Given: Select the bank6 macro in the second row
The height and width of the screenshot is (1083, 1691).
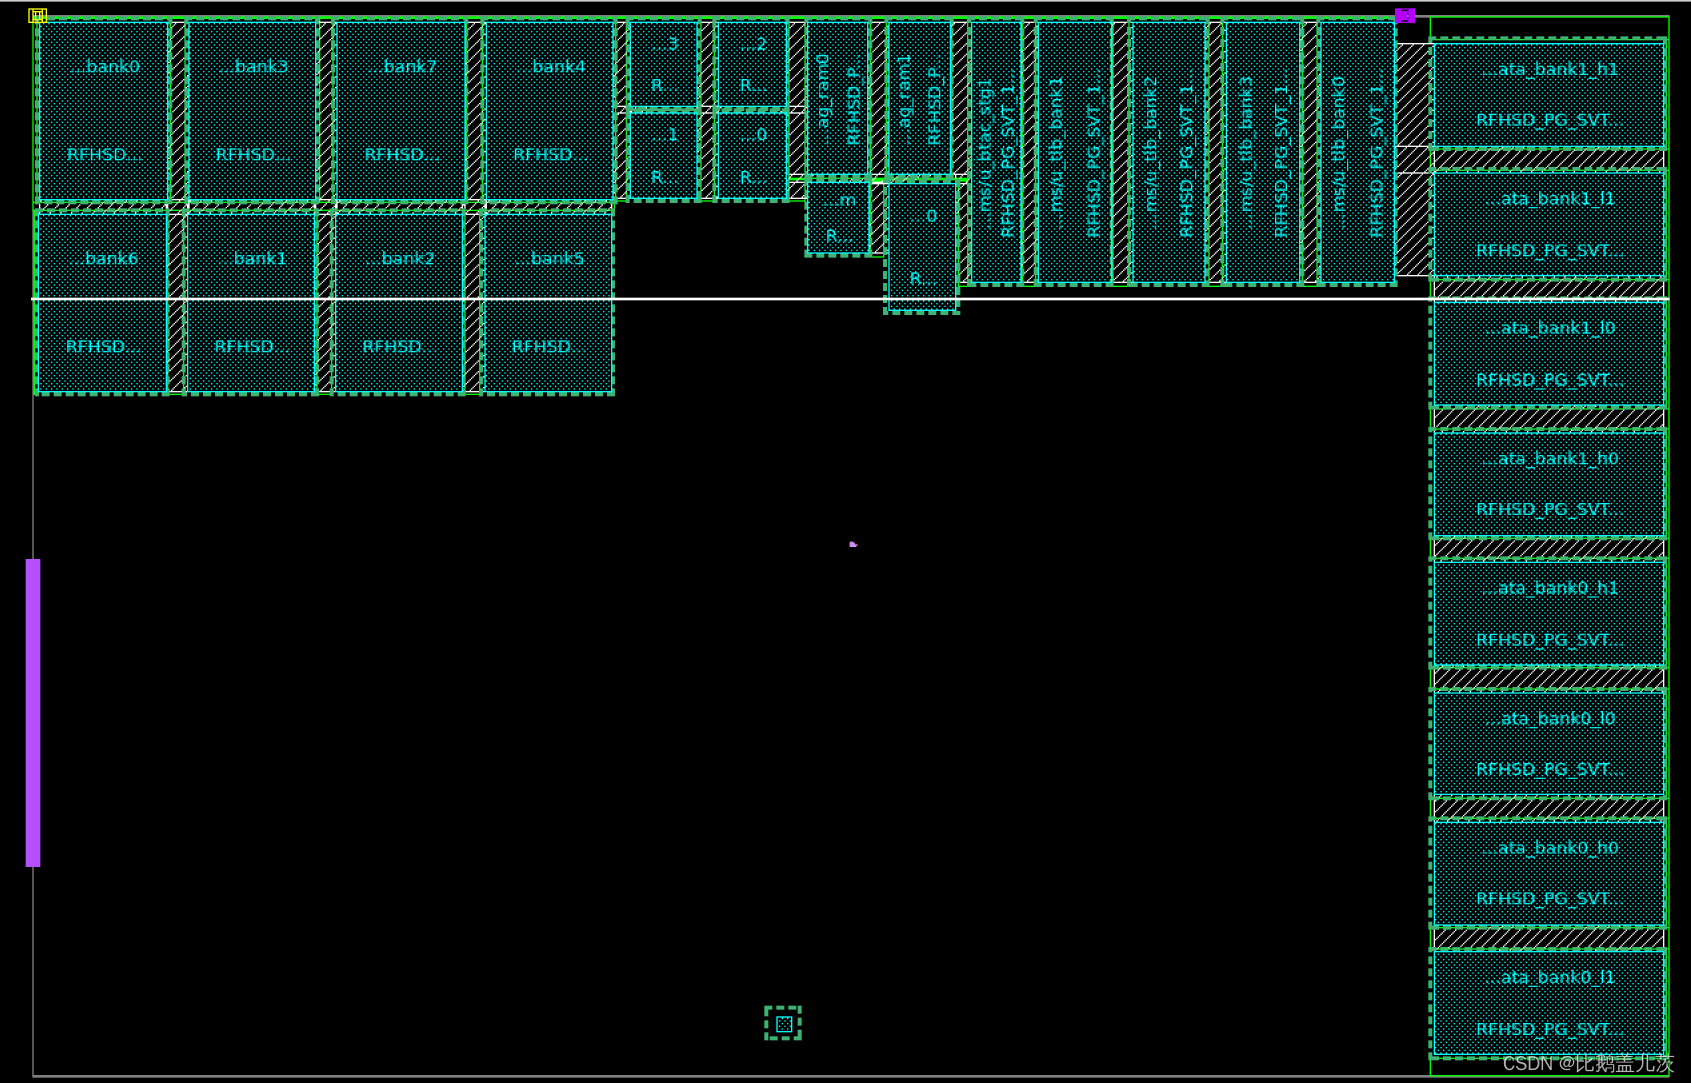Looking at the screenshot, I should 103,300.
